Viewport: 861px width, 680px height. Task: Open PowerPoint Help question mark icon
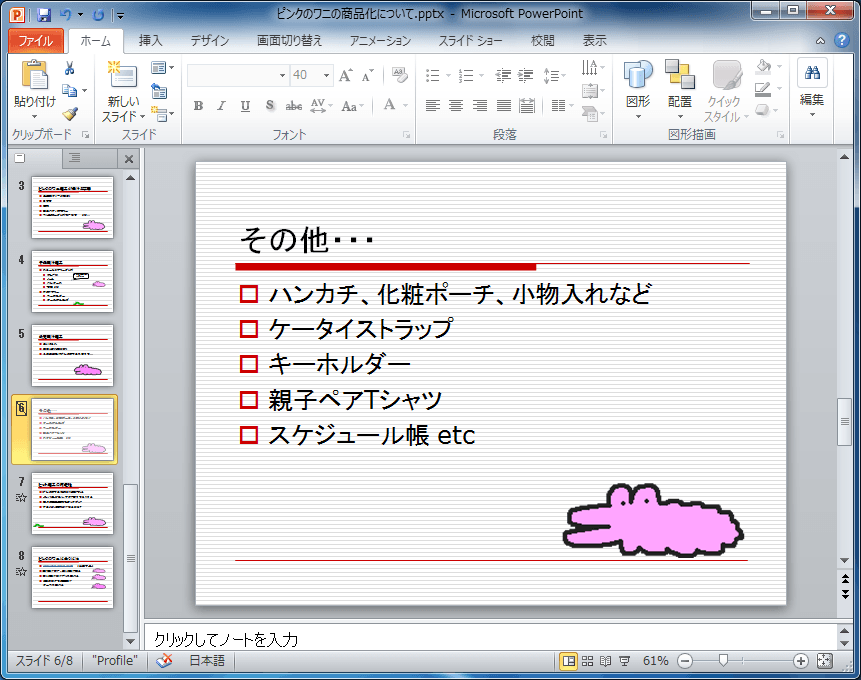coord(841,40)
